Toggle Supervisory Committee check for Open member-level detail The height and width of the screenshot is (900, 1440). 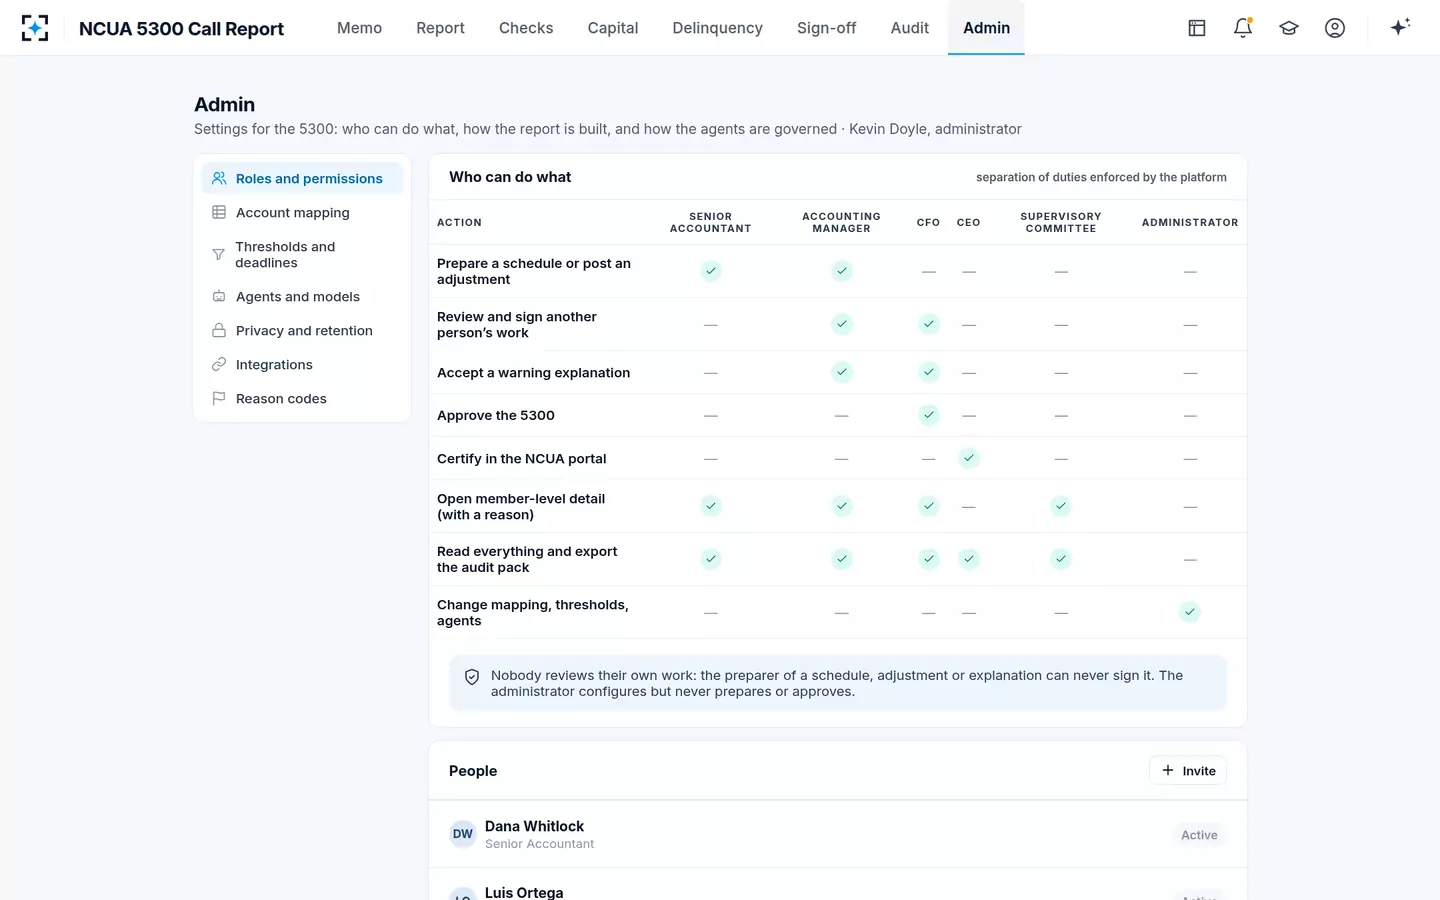tap(1061, 506)
